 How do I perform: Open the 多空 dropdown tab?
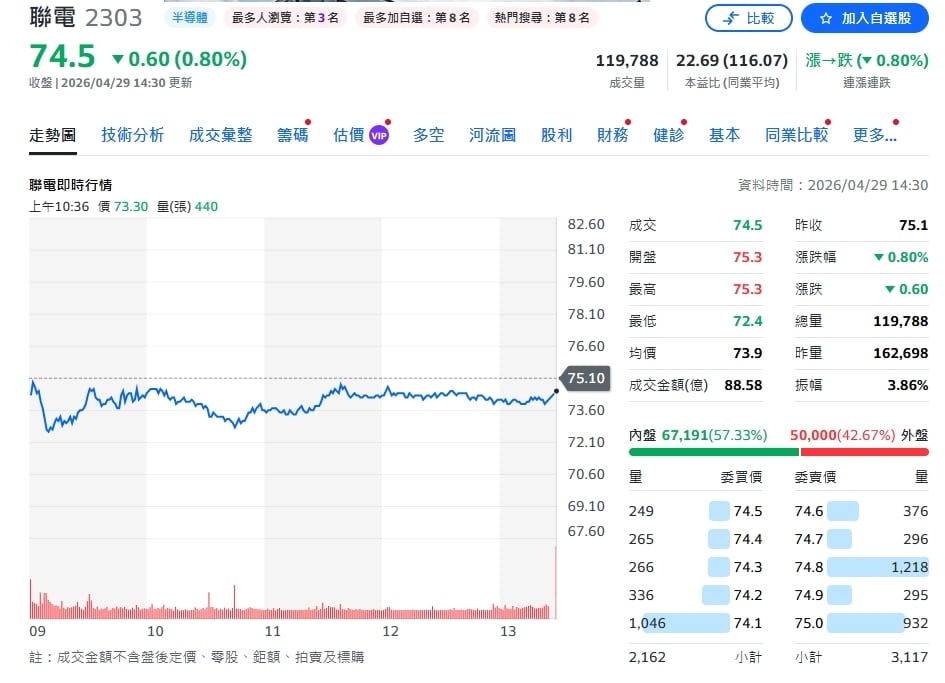coord(428,134)
